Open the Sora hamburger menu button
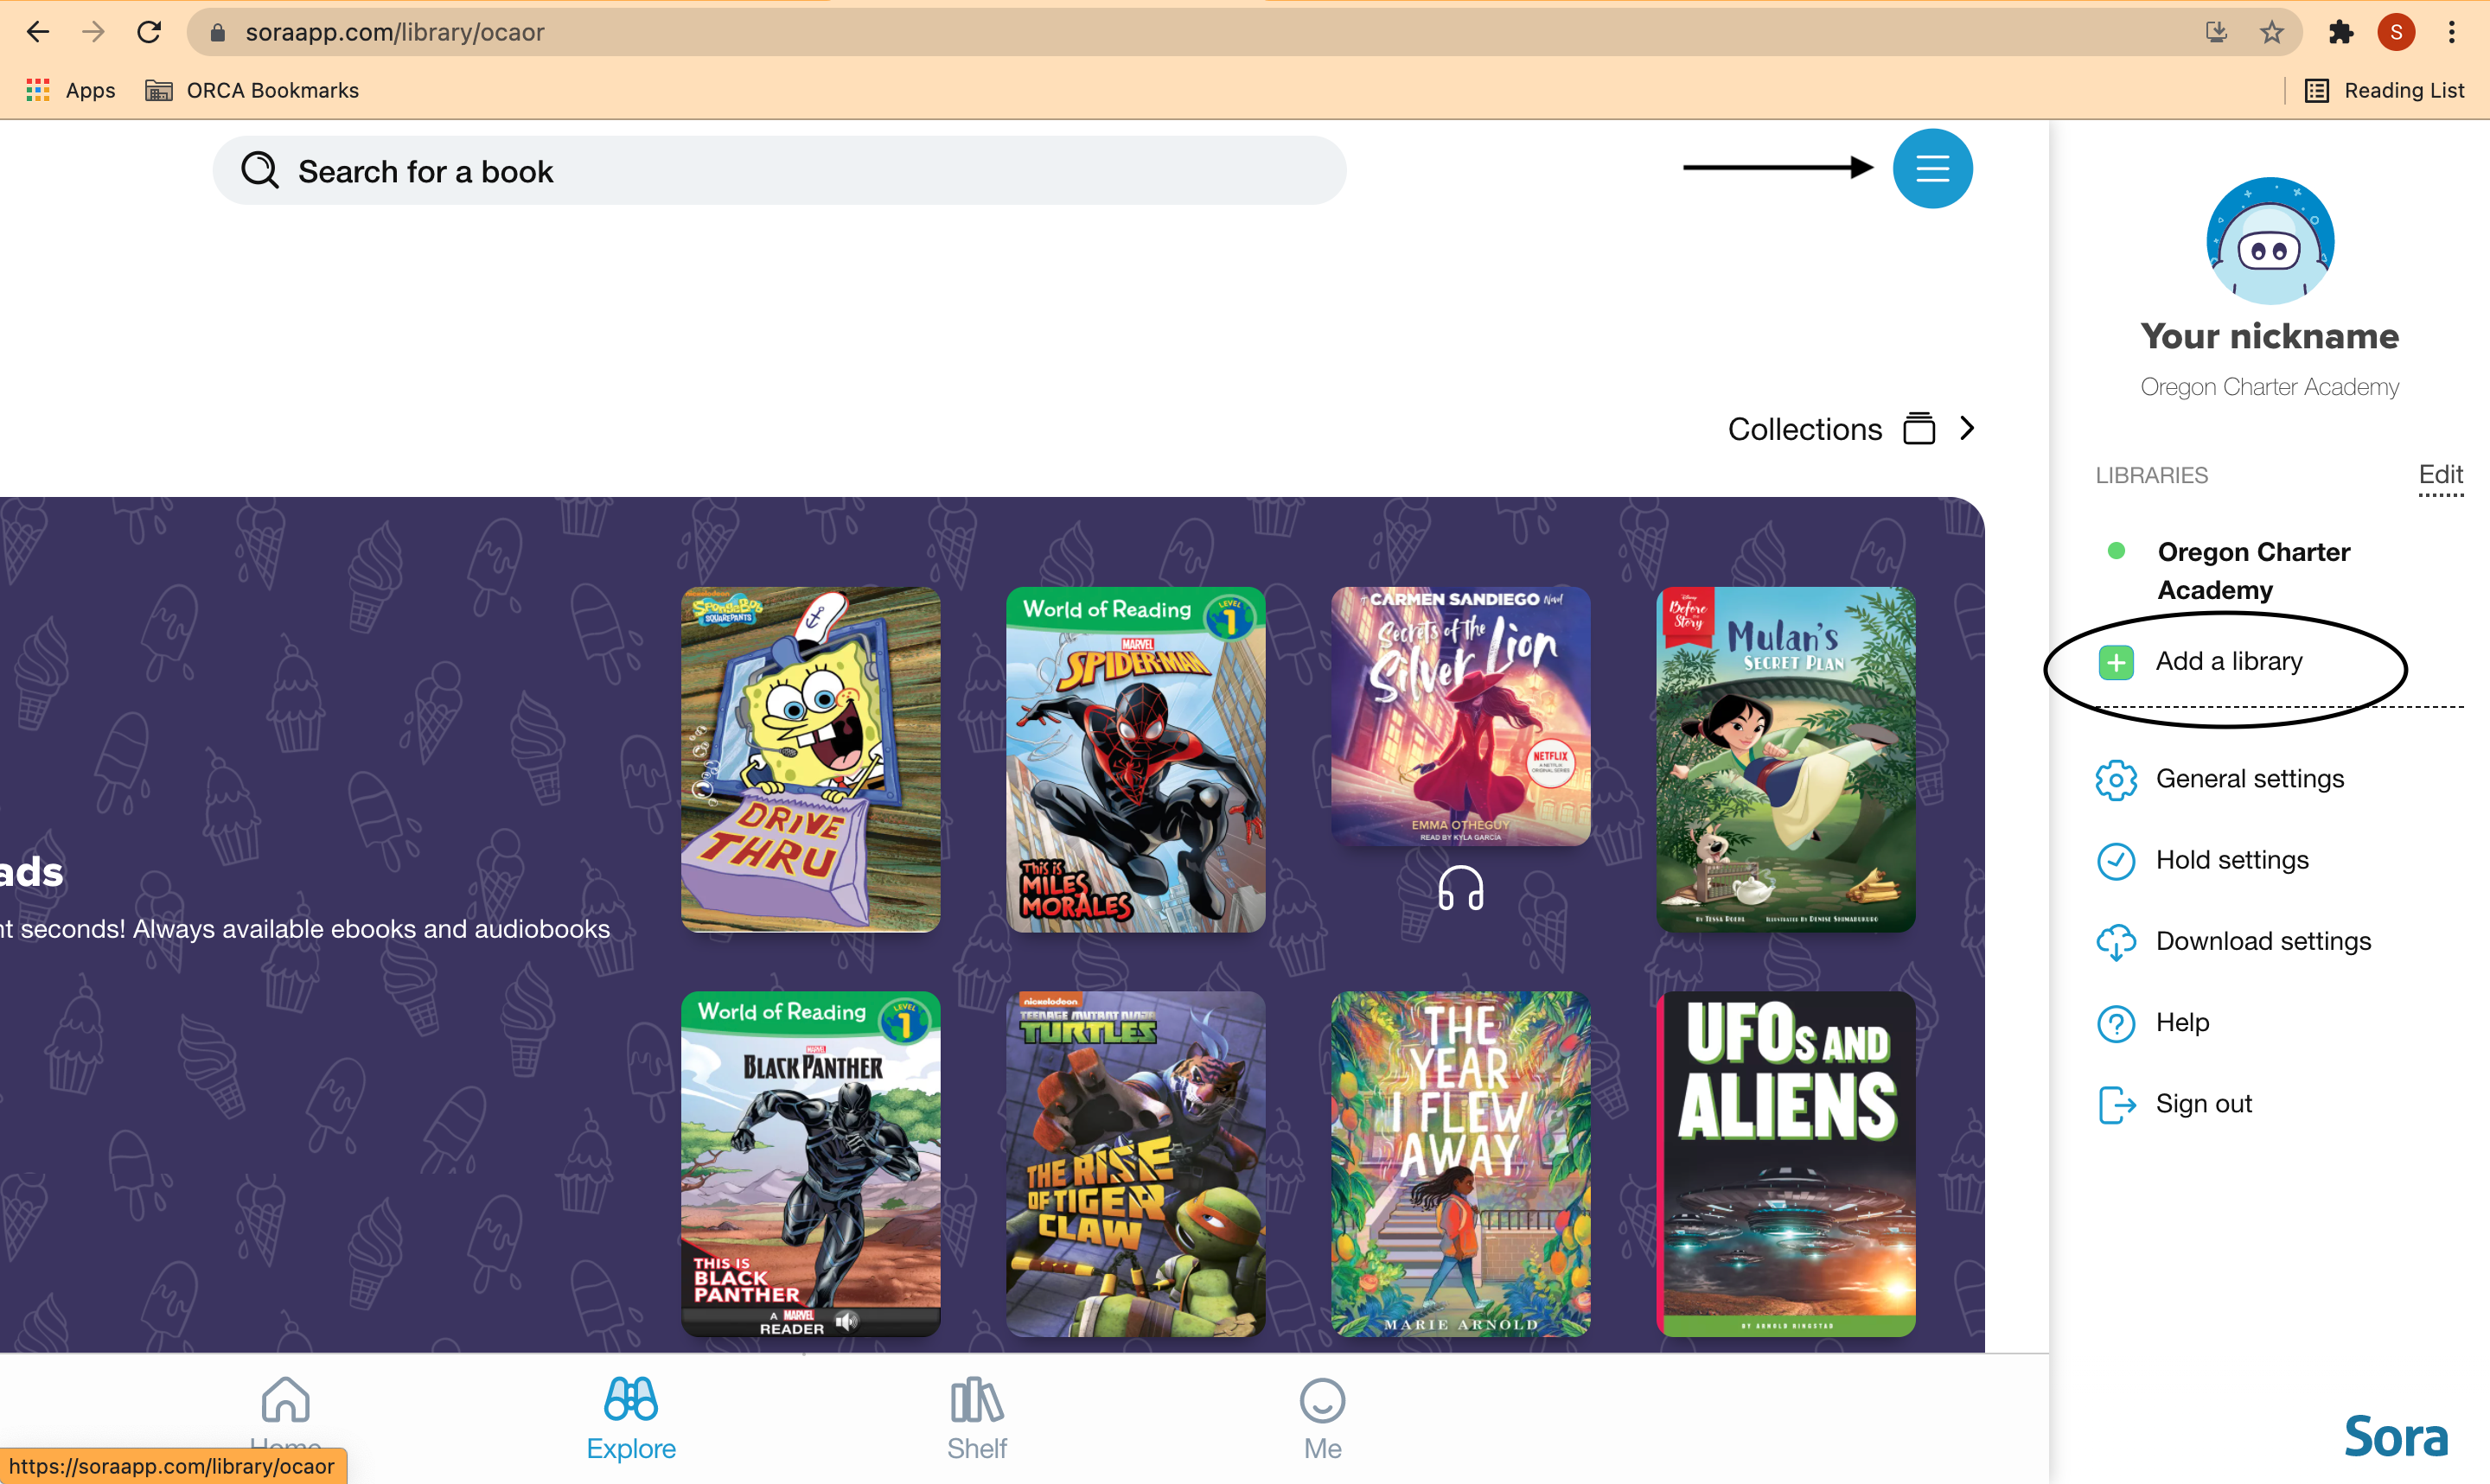The image size is (2490, 1484). tap(1932, 169)
